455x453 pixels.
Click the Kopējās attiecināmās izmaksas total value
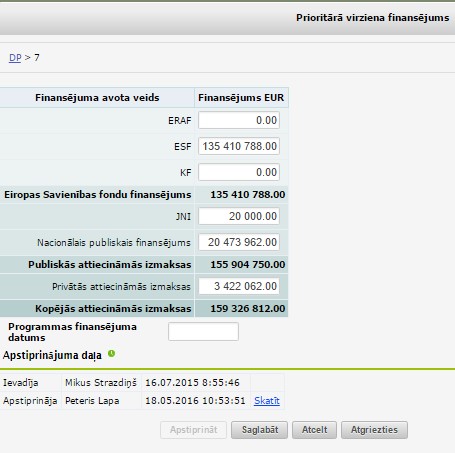click(x=248, y=309)
